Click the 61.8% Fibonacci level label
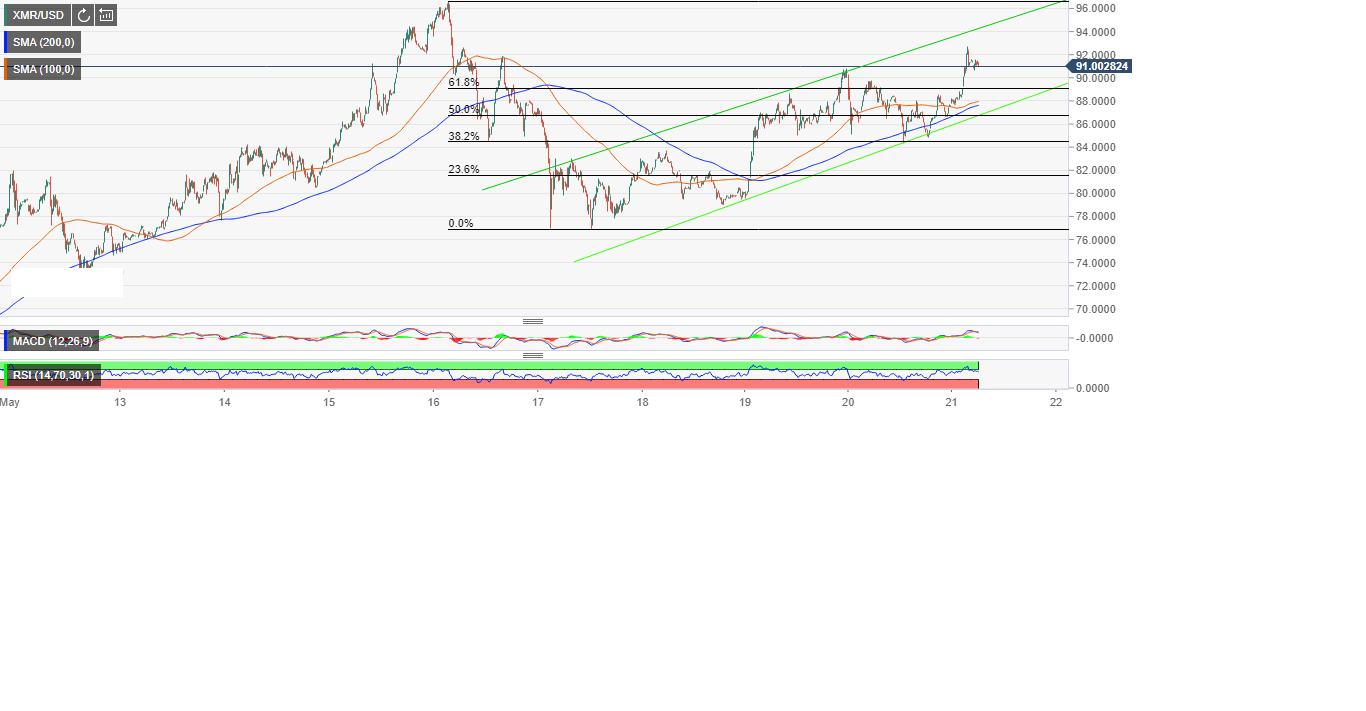The image size is (1366, 711). coord(463,82)
